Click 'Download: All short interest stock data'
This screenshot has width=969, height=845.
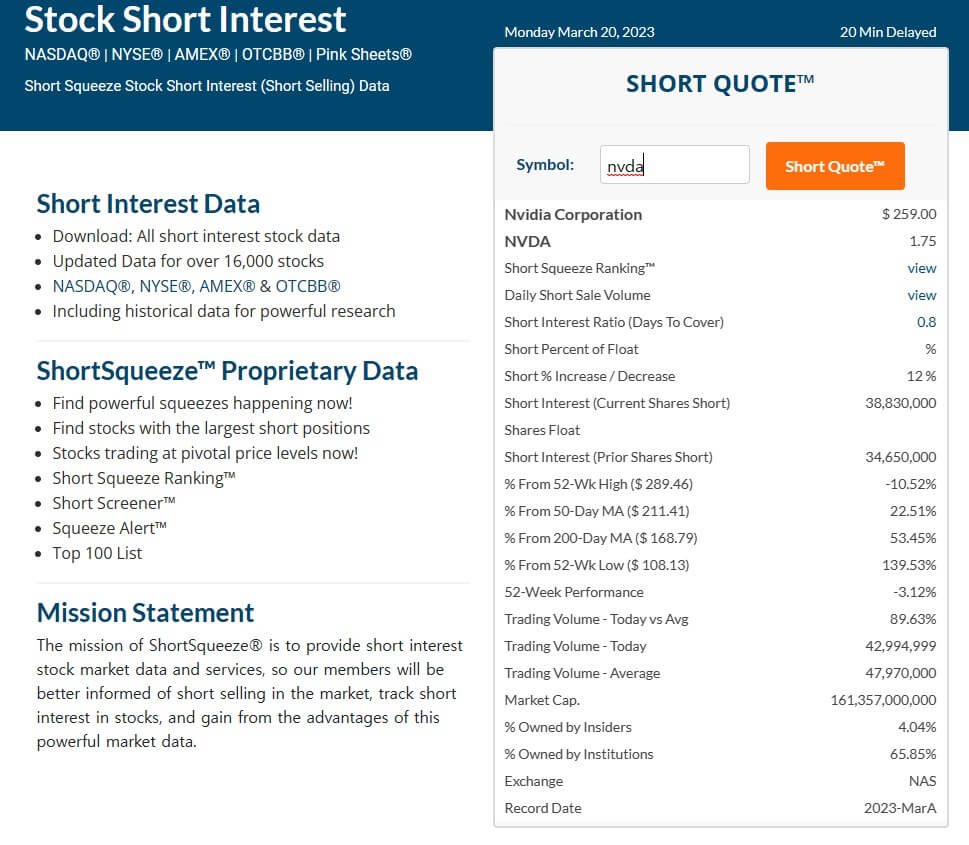click(196, 236)
